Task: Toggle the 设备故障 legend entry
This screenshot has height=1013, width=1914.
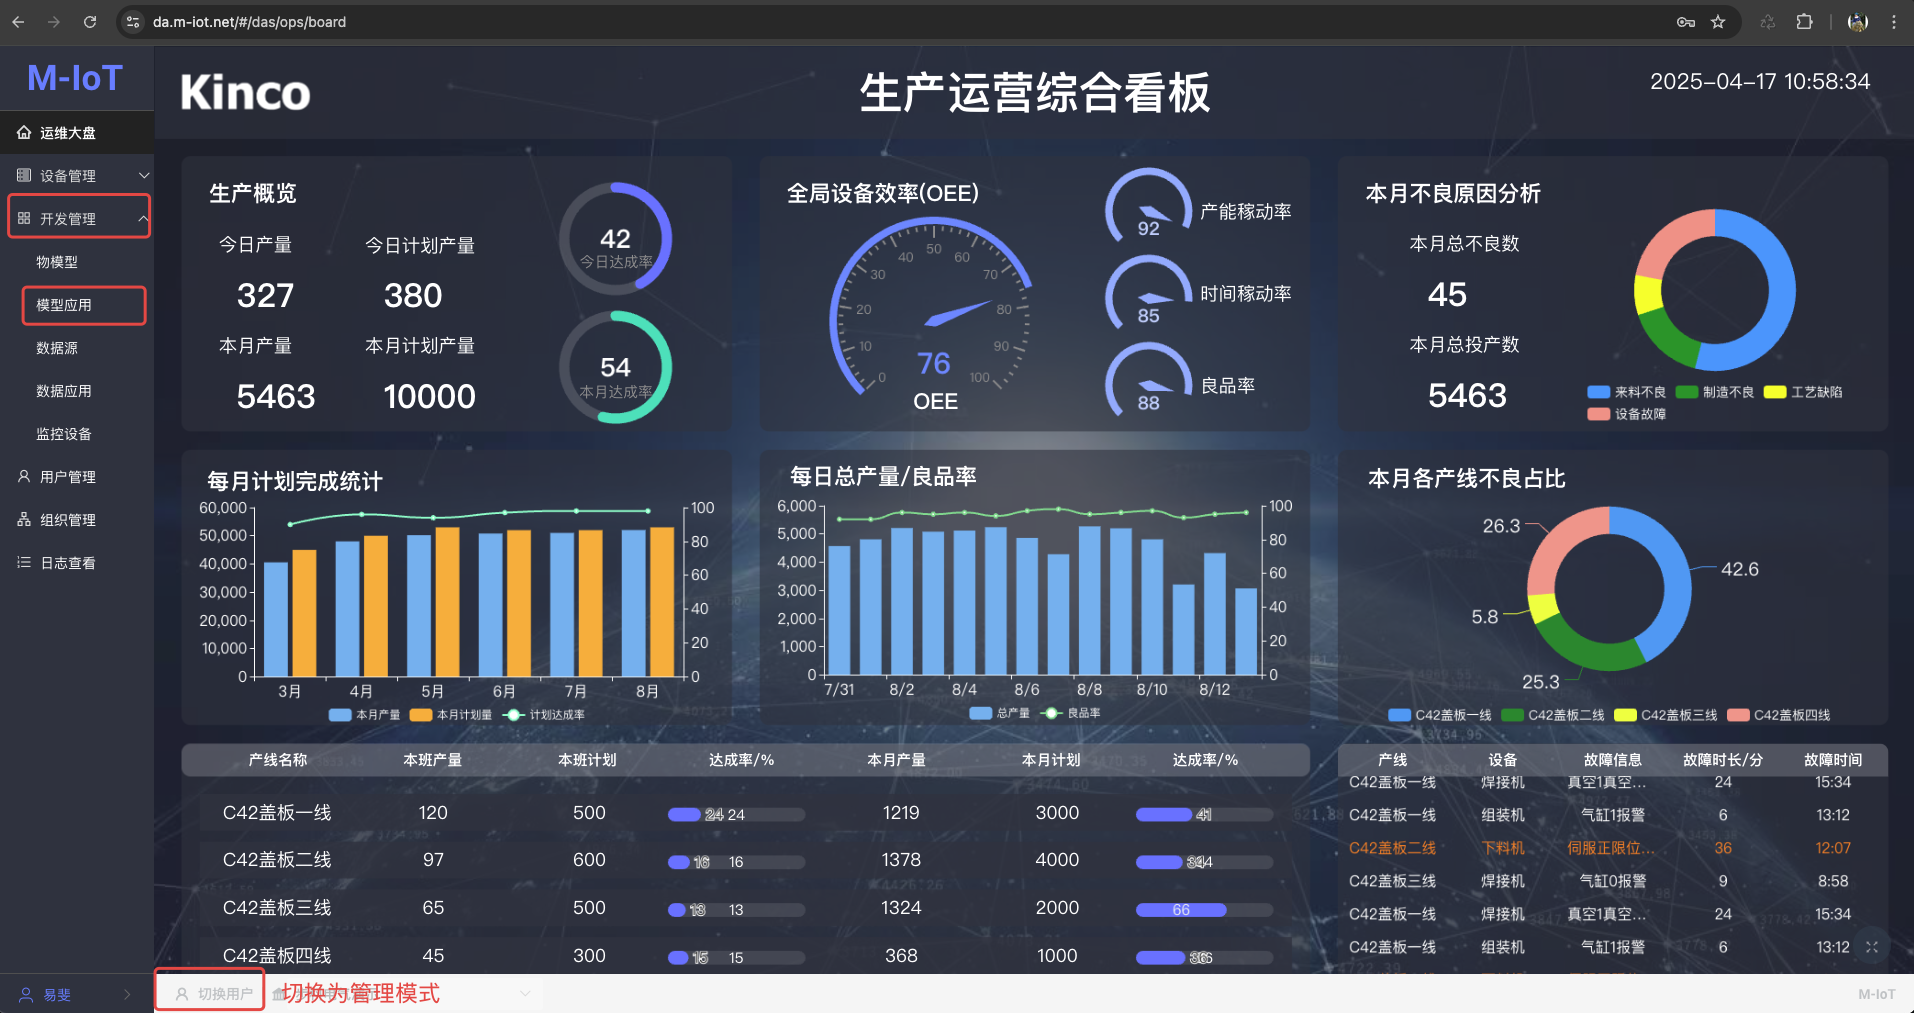Action: pos(1626,414)
